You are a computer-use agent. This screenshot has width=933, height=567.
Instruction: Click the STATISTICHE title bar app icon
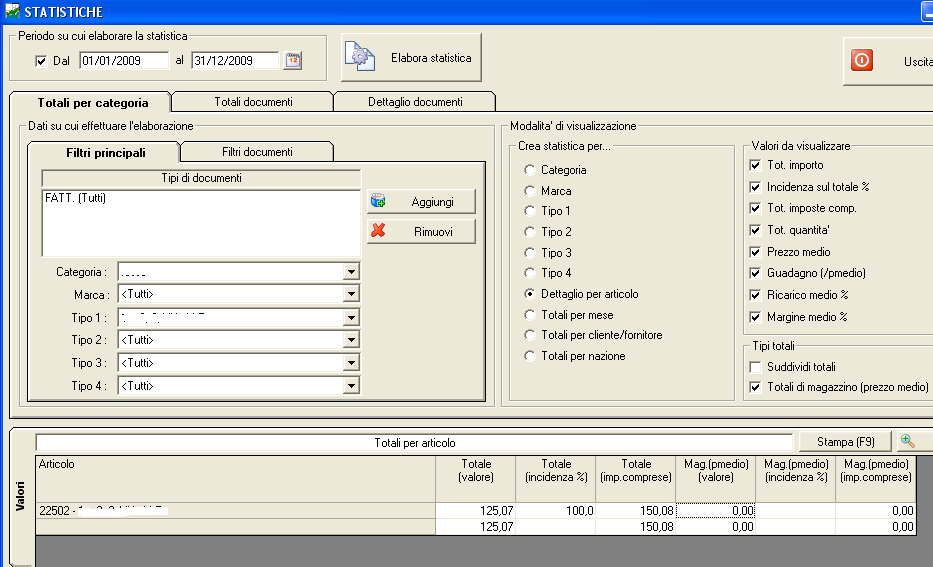point(11,12)
